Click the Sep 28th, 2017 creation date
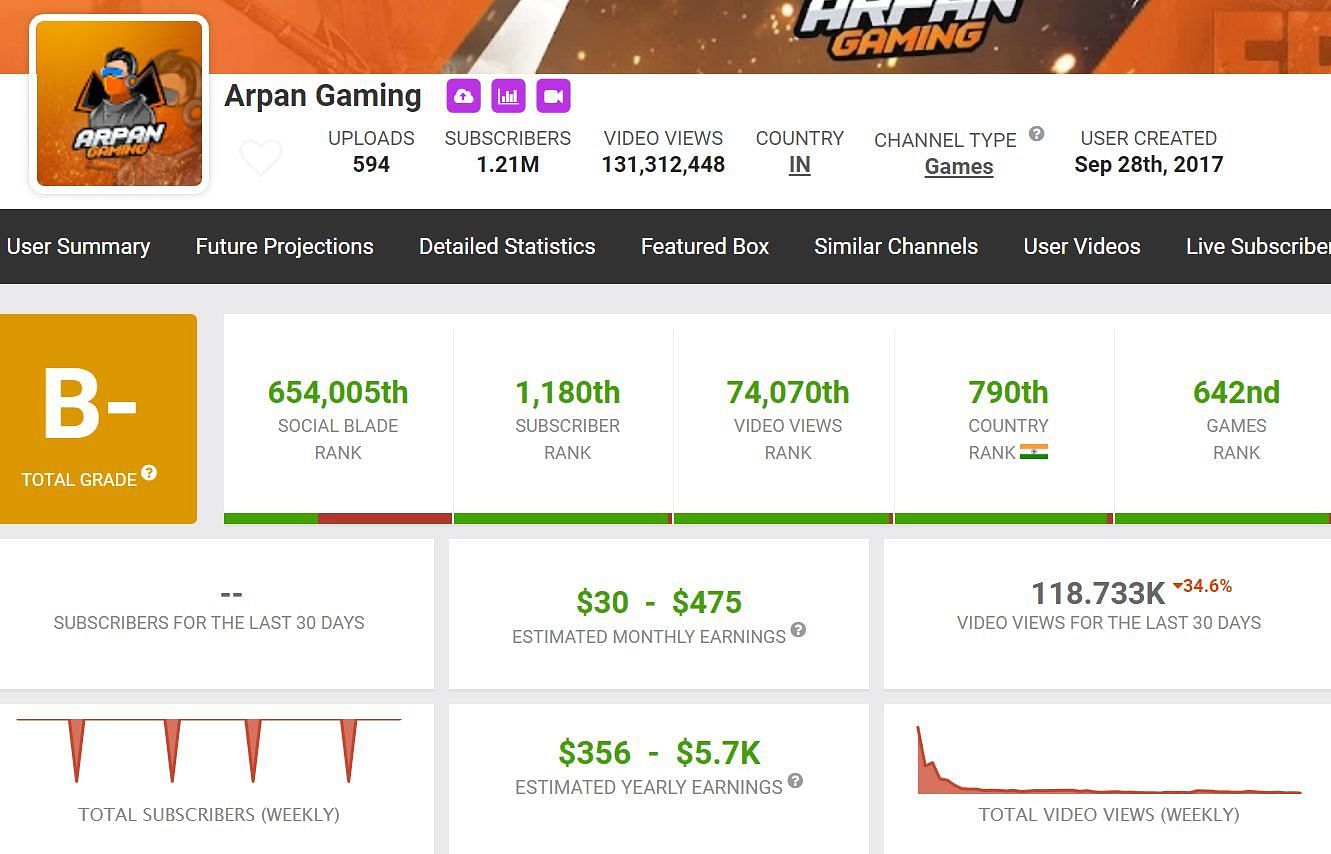Image resolution: width=1331 pixels, height=854 pixels. tap(1149, 164)
